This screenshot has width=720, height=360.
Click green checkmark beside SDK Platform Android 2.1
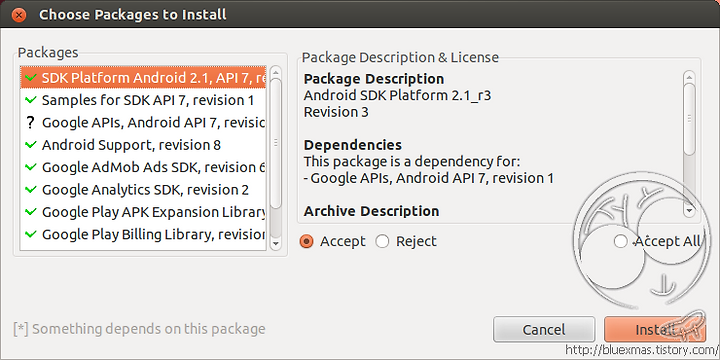[31, 78]
